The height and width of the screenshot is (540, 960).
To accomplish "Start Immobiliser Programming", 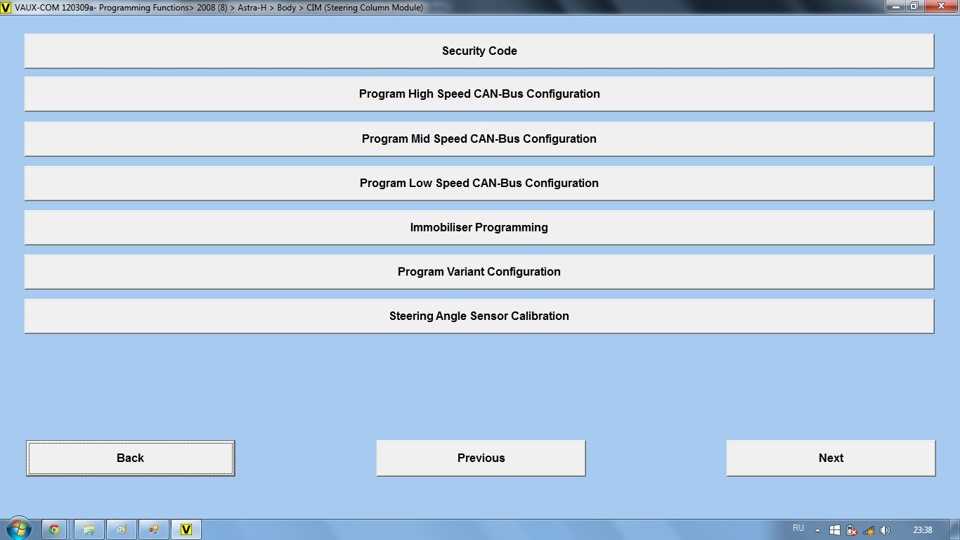I will 479,228.
